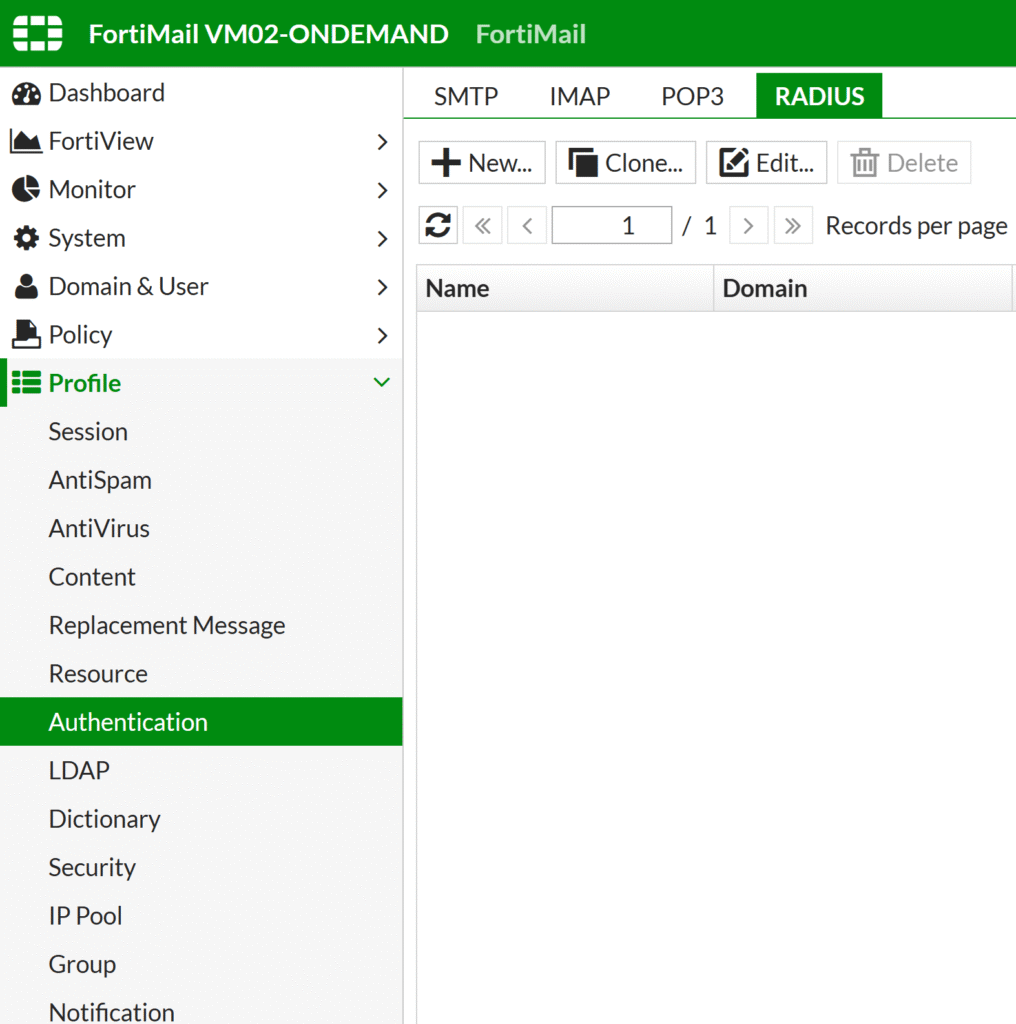This screenshot has height=1024, width=1016.
Task: Open the Dashboard gauge icon
Action: pyautogui.click(x=27, y=93)
